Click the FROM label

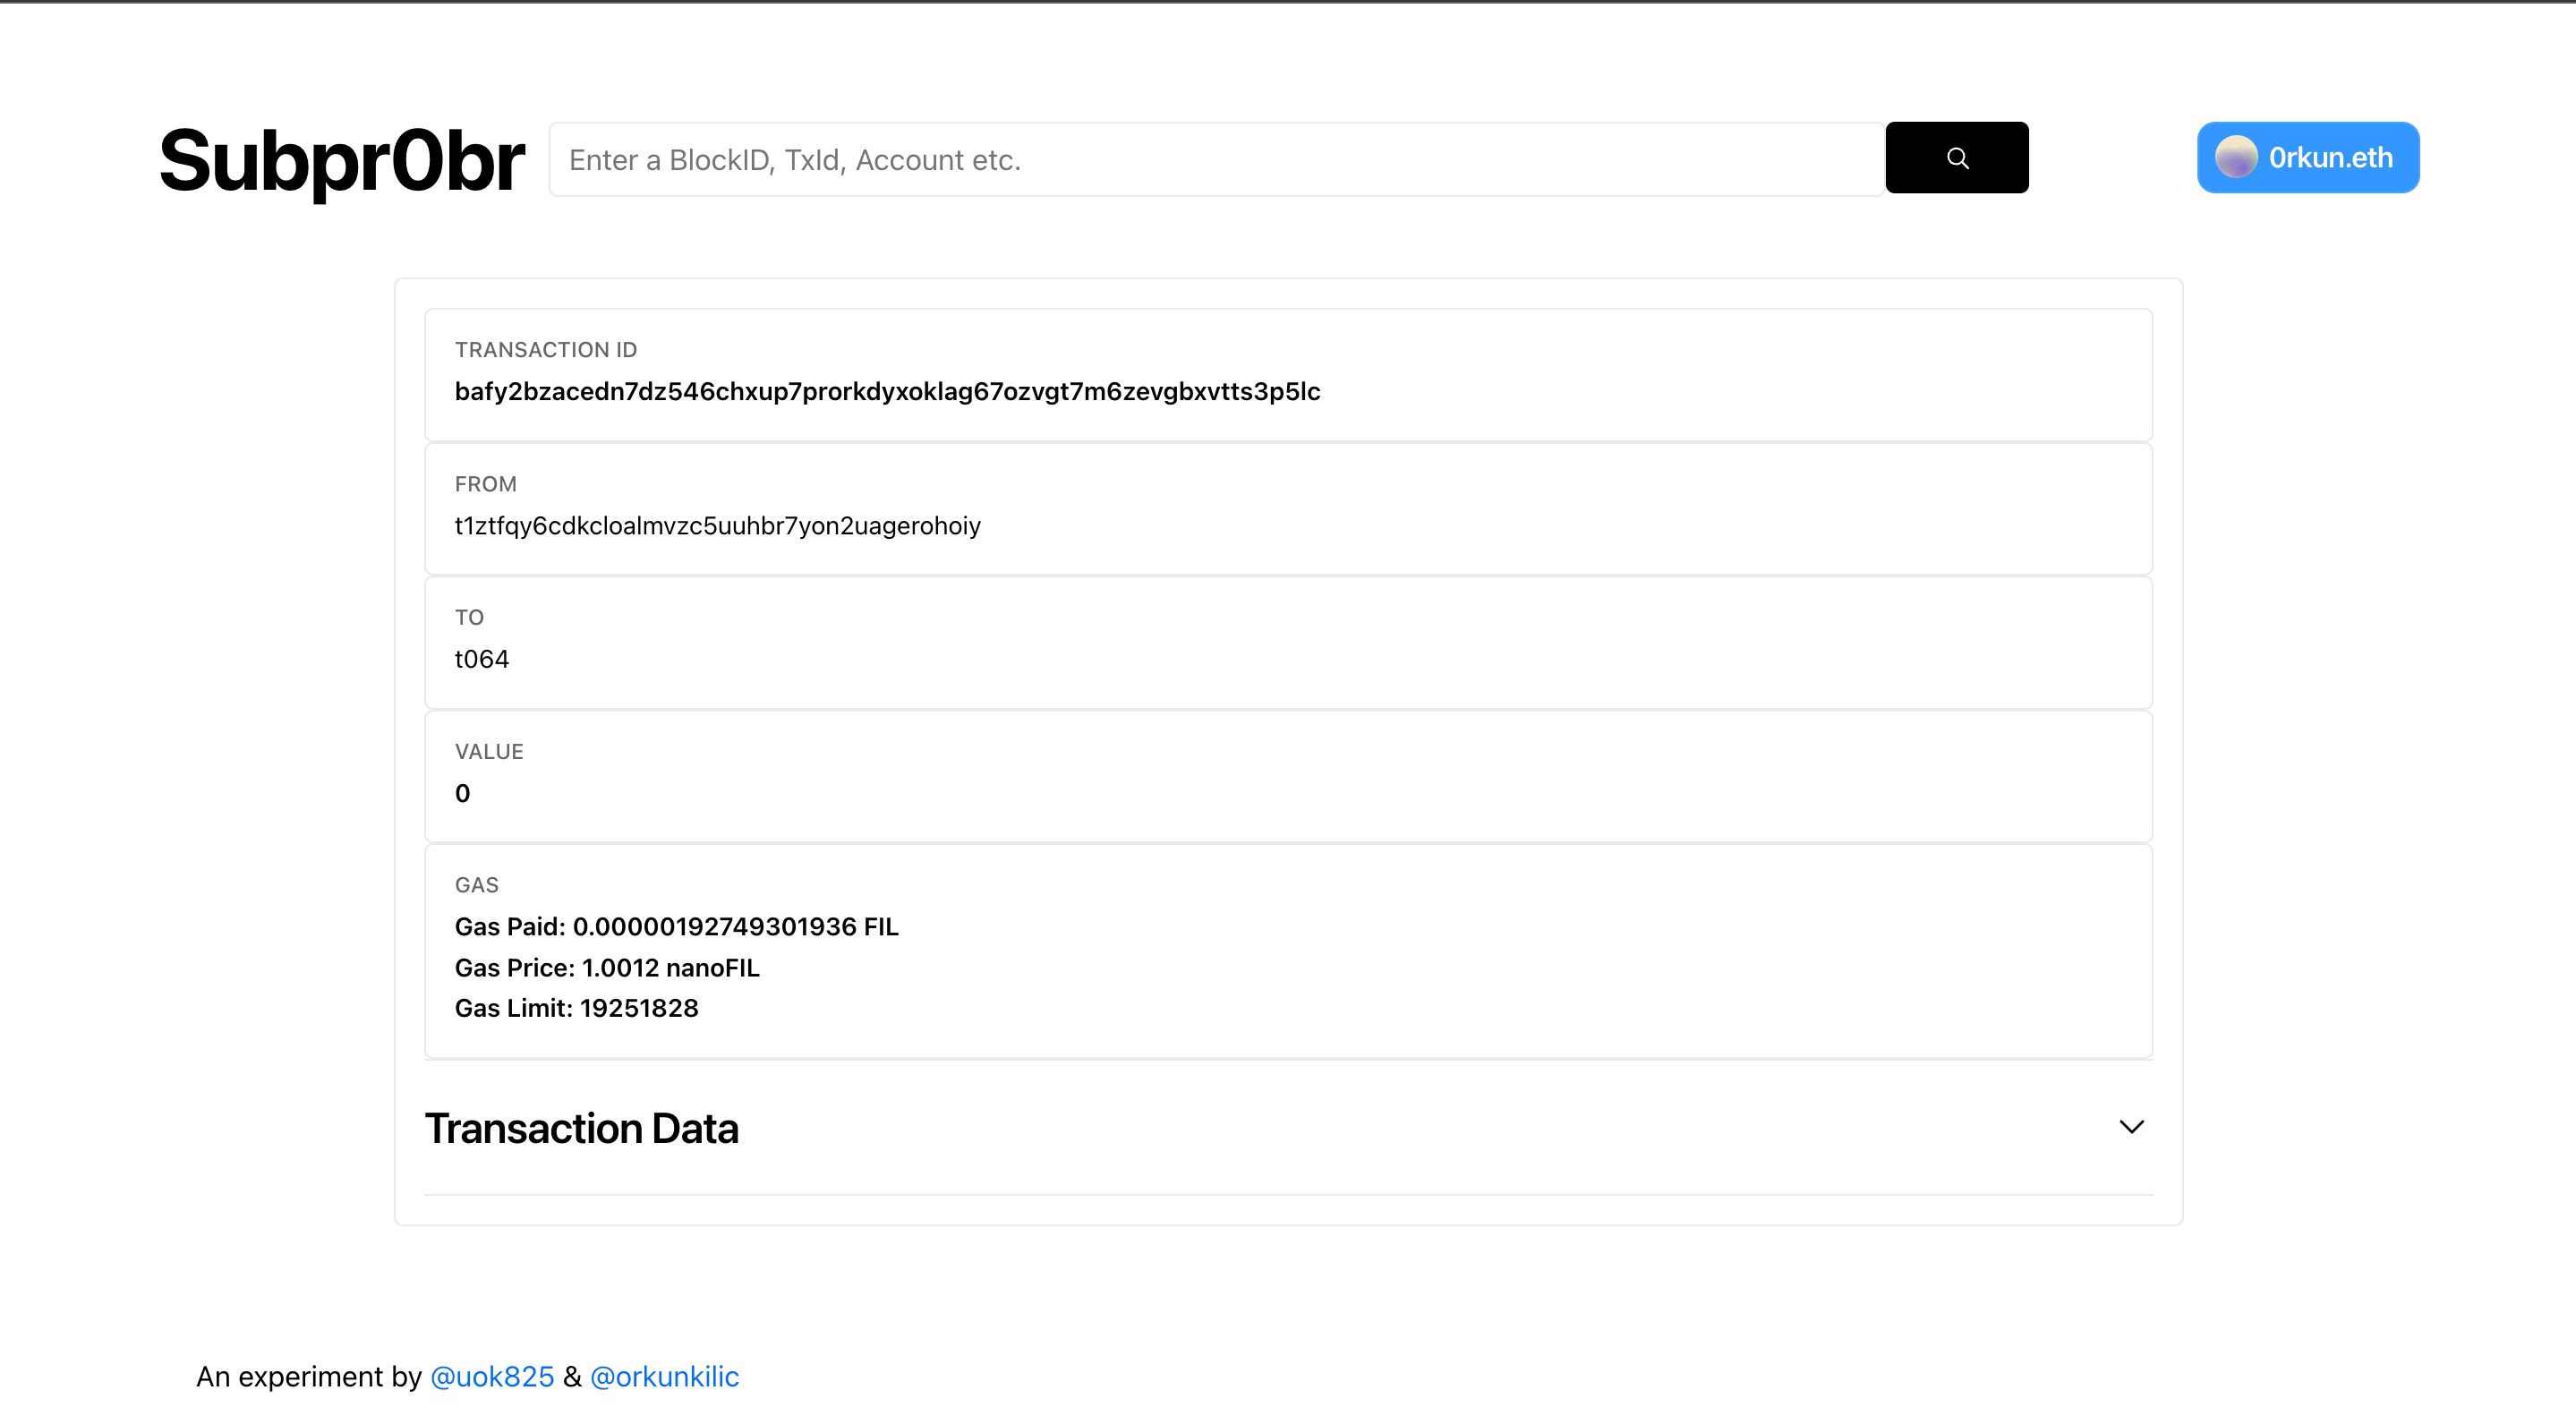[x=485, y=484]
